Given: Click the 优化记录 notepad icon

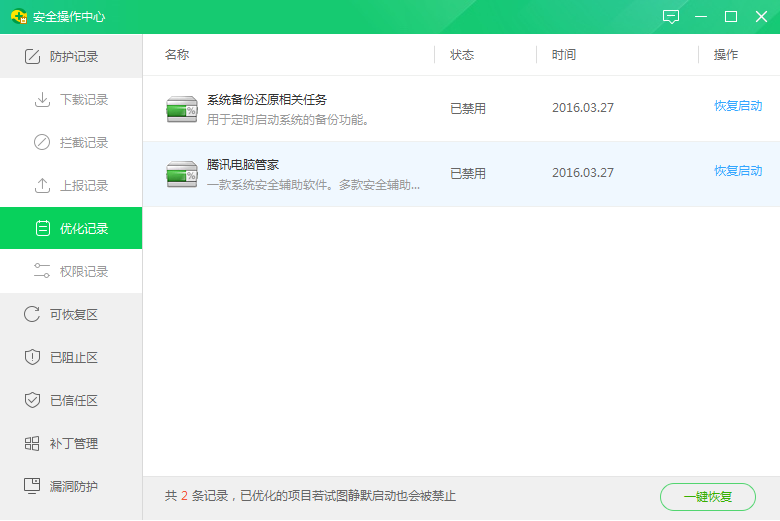Looking at the screenshot, I should (x=43, y=228).
